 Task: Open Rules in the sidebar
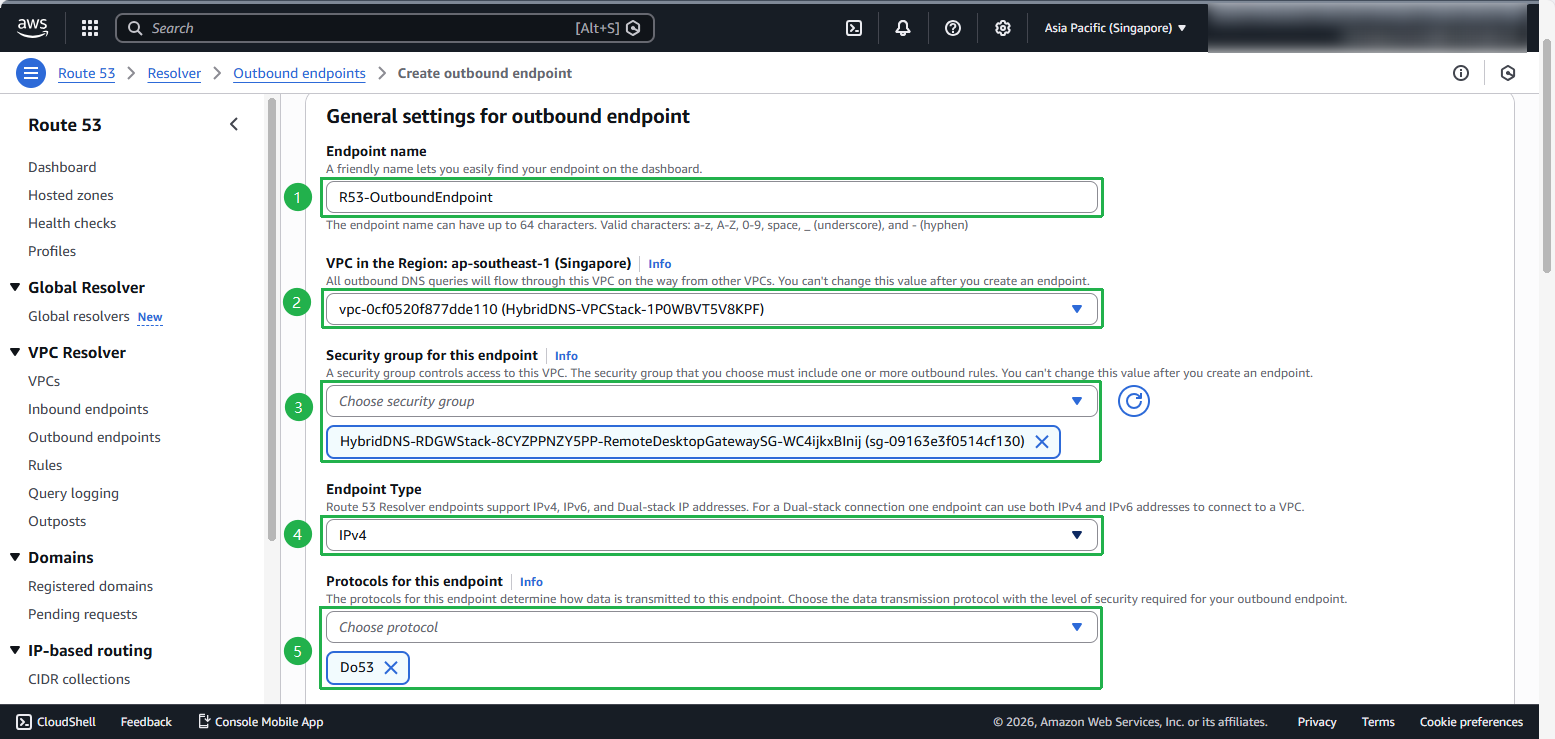tap(45, 465)
